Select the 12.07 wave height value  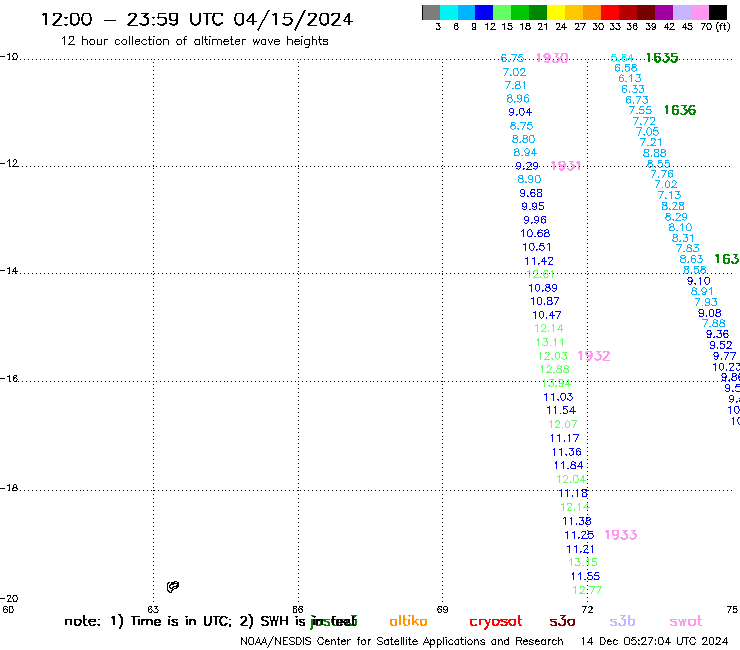563,424
